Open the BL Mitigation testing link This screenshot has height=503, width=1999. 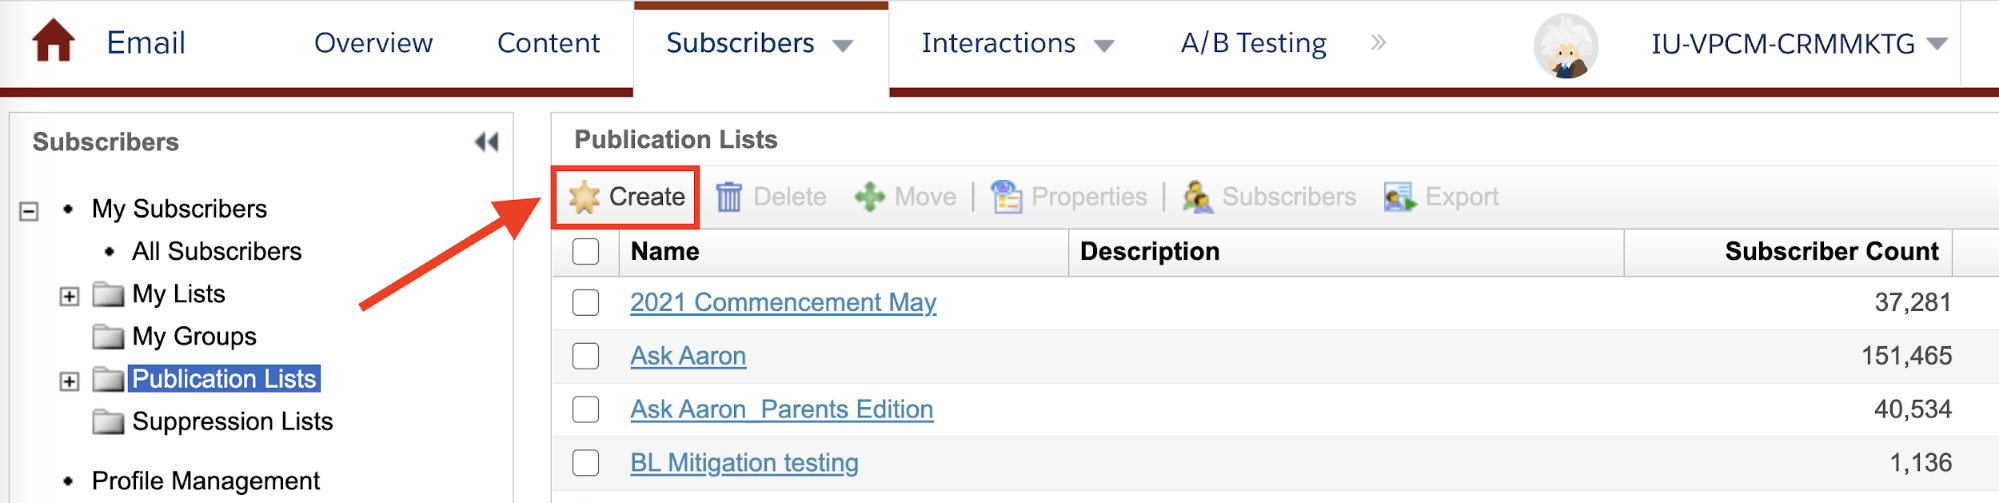click(x=744, y=463)
